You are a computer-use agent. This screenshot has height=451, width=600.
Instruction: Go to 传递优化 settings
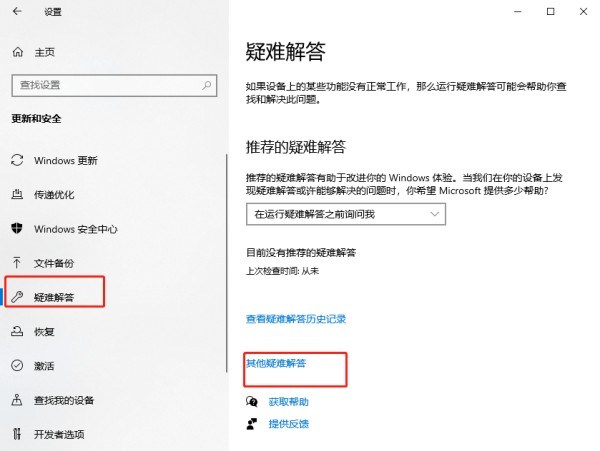point(54,195)
